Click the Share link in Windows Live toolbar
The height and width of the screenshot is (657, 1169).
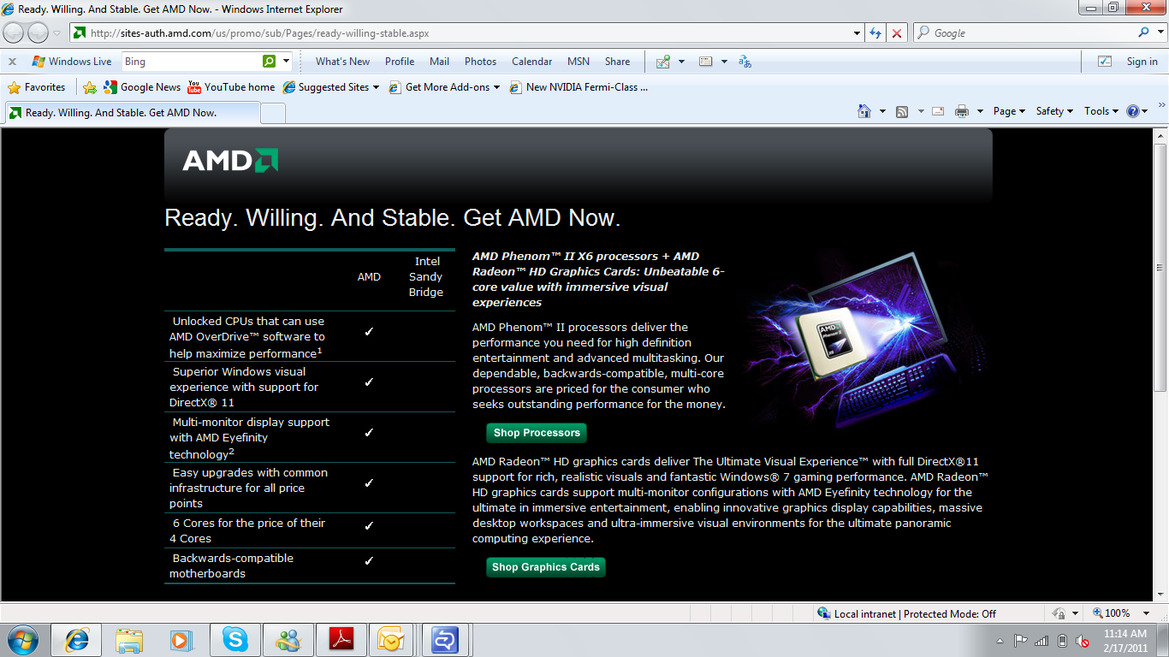617,61
